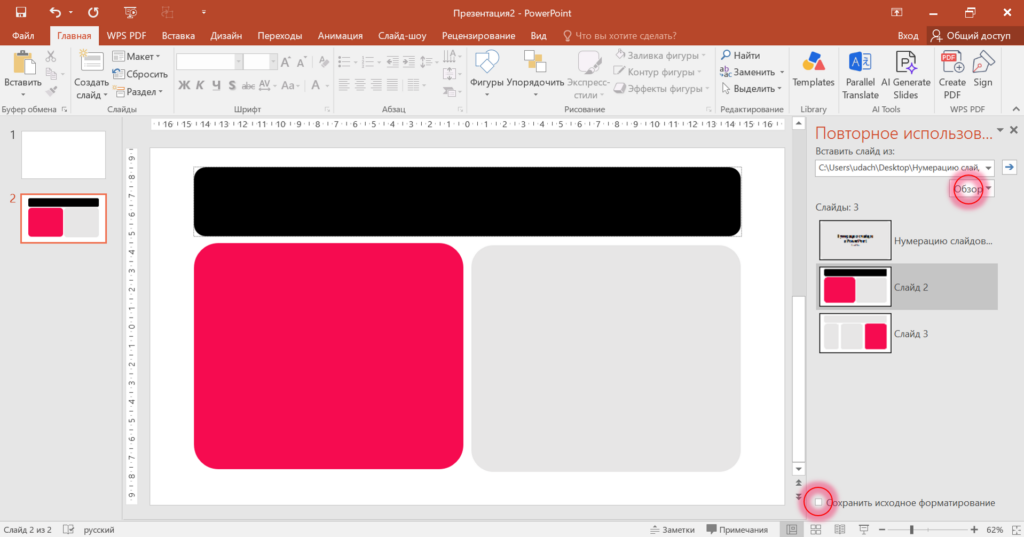Open the Вид tab
The width and height of the screenshot is (1024, 537).
(538, 36)
